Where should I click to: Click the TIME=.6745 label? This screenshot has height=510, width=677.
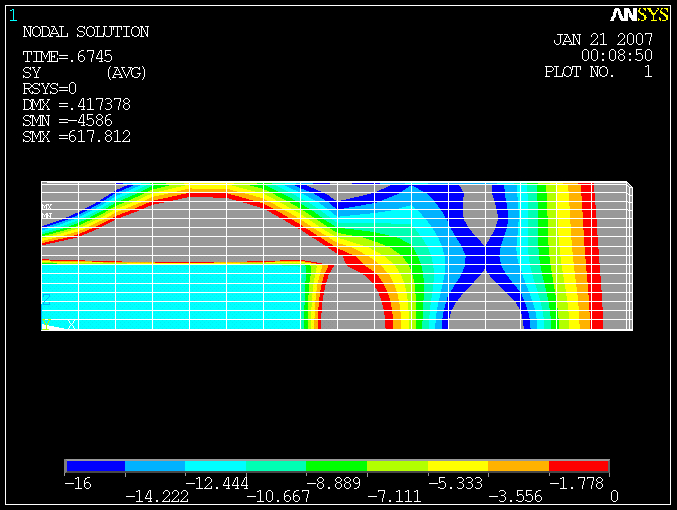click(x=67, y=57)
